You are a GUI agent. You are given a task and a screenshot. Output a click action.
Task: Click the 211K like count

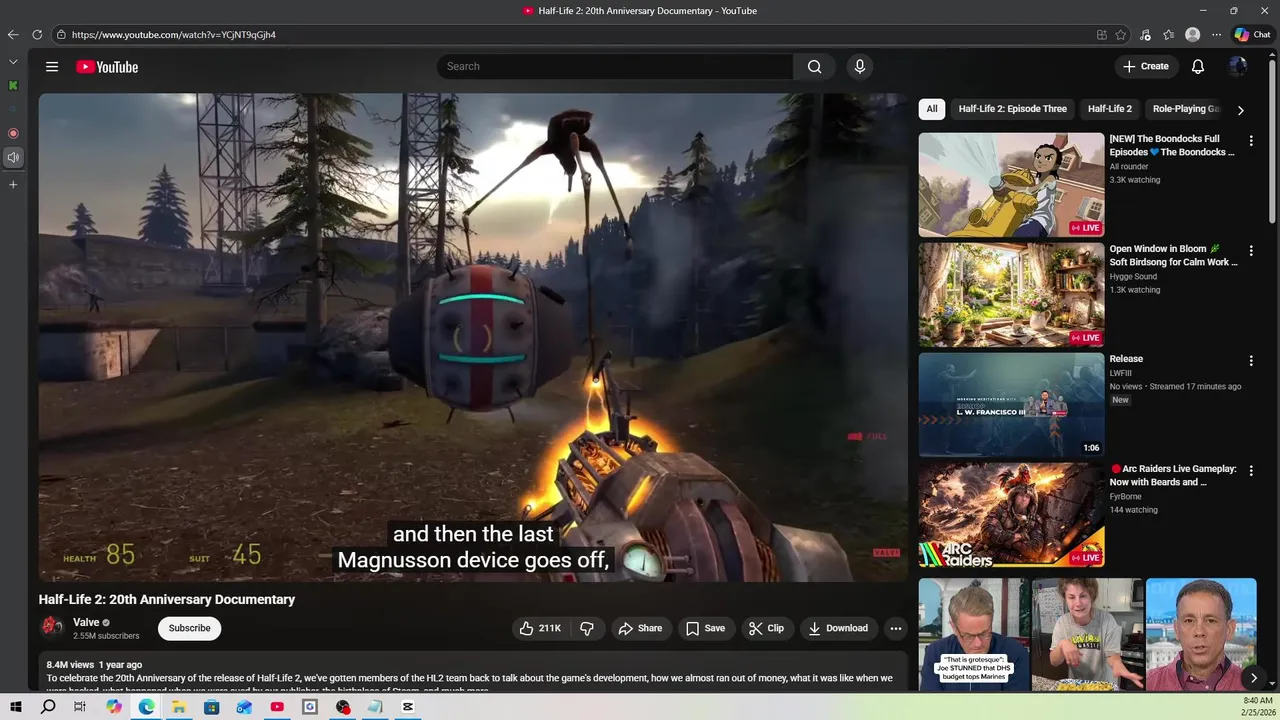pos(550,628)
